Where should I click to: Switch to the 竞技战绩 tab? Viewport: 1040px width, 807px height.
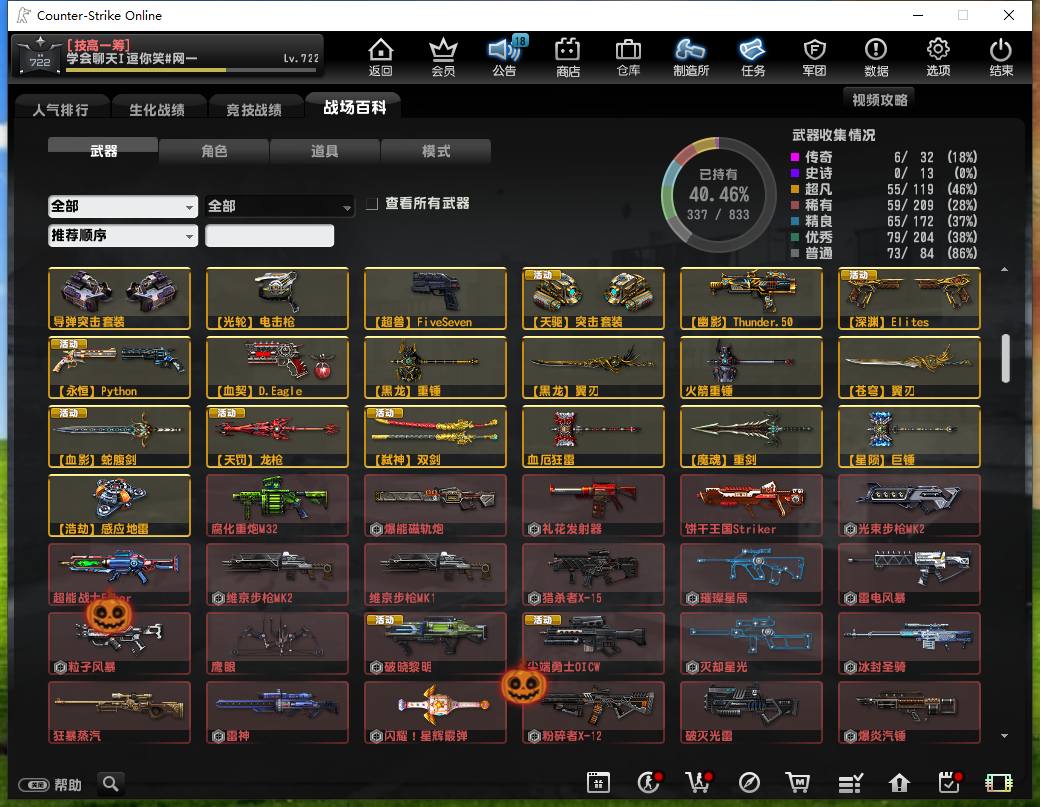254,109
